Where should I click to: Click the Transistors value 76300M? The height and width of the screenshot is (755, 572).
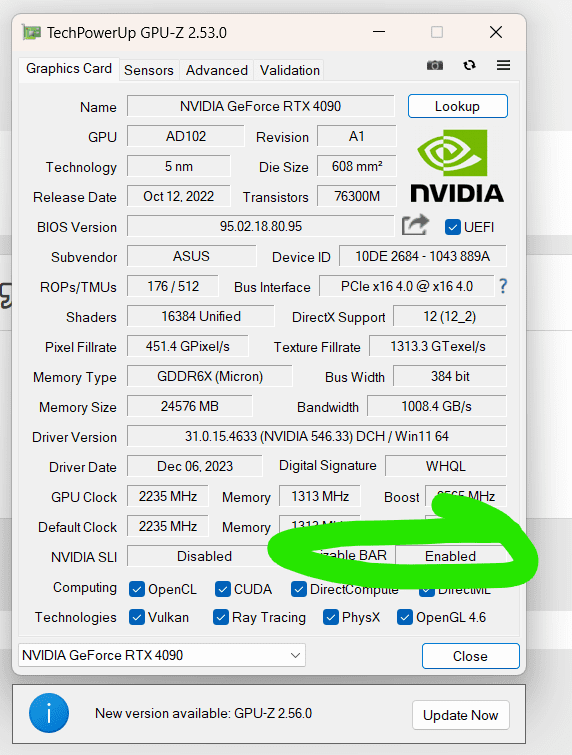tap(356, 196)
